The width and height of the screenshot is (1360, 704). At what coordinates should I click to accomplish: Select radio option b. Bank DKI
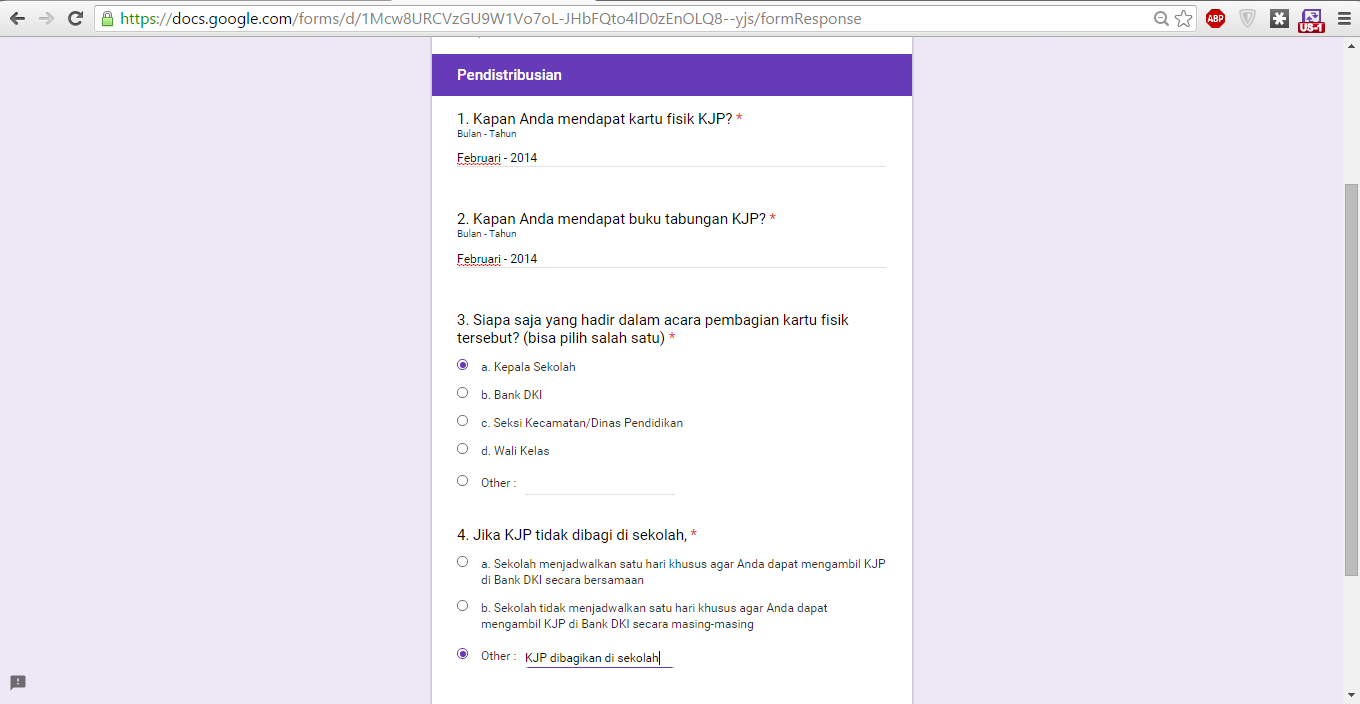462,393
